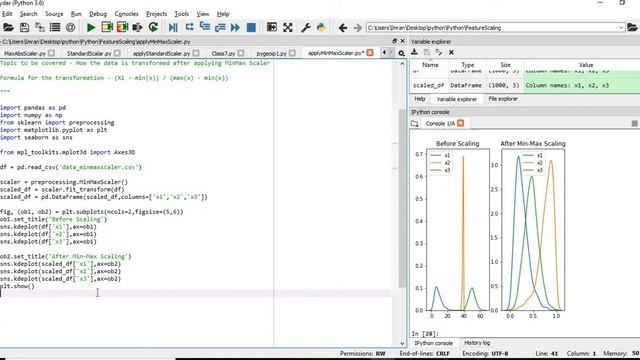Open Preferences wrench icon
The width and height of the screenshot is (640, 360).
tap(306, 27)
